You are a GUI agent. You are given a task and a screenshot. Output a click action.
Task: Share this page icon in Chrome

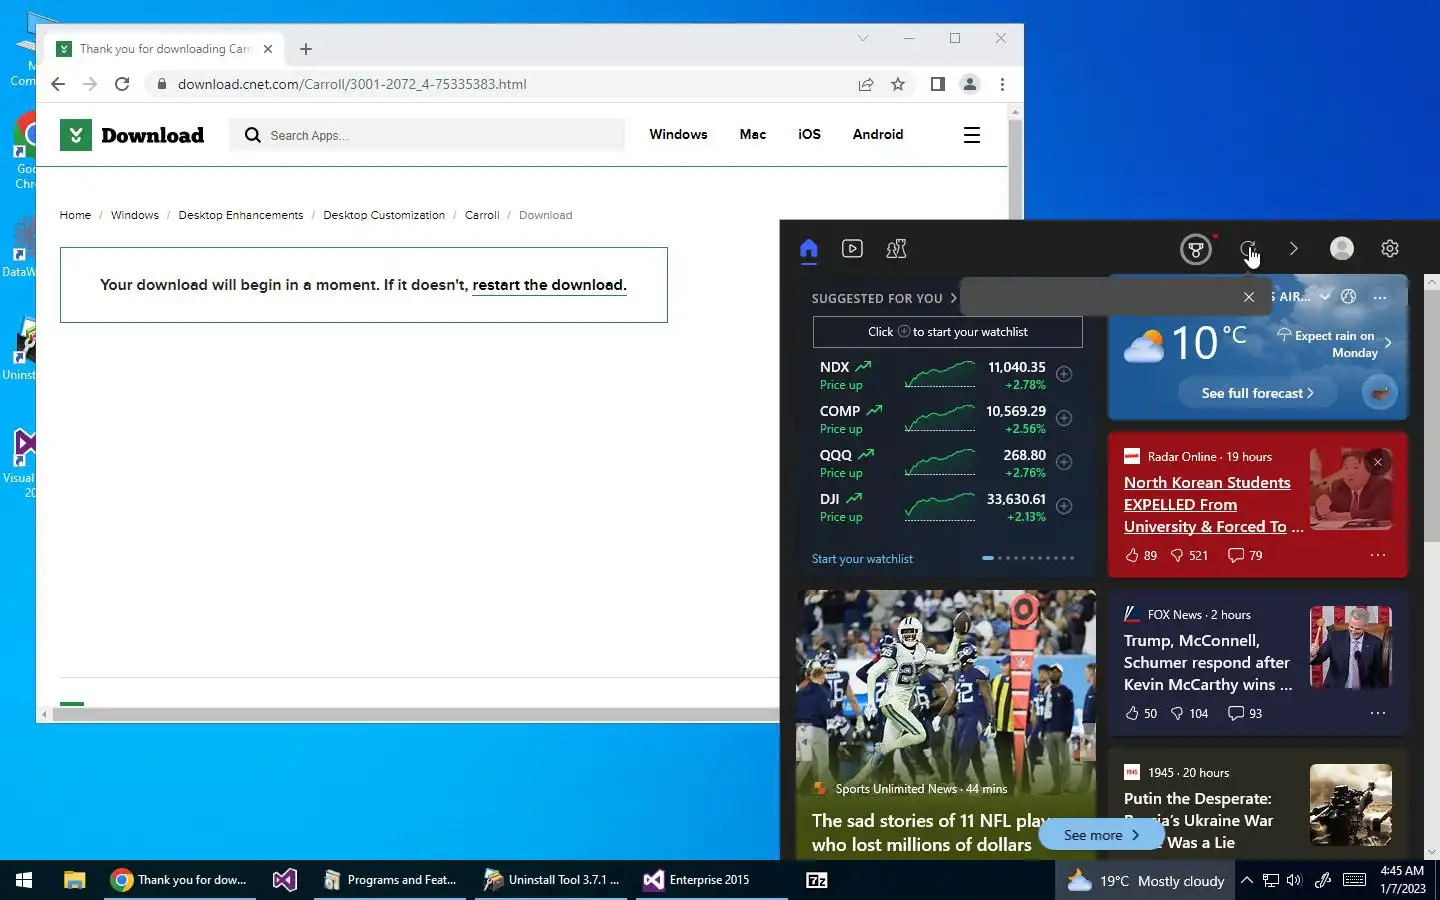866,84
